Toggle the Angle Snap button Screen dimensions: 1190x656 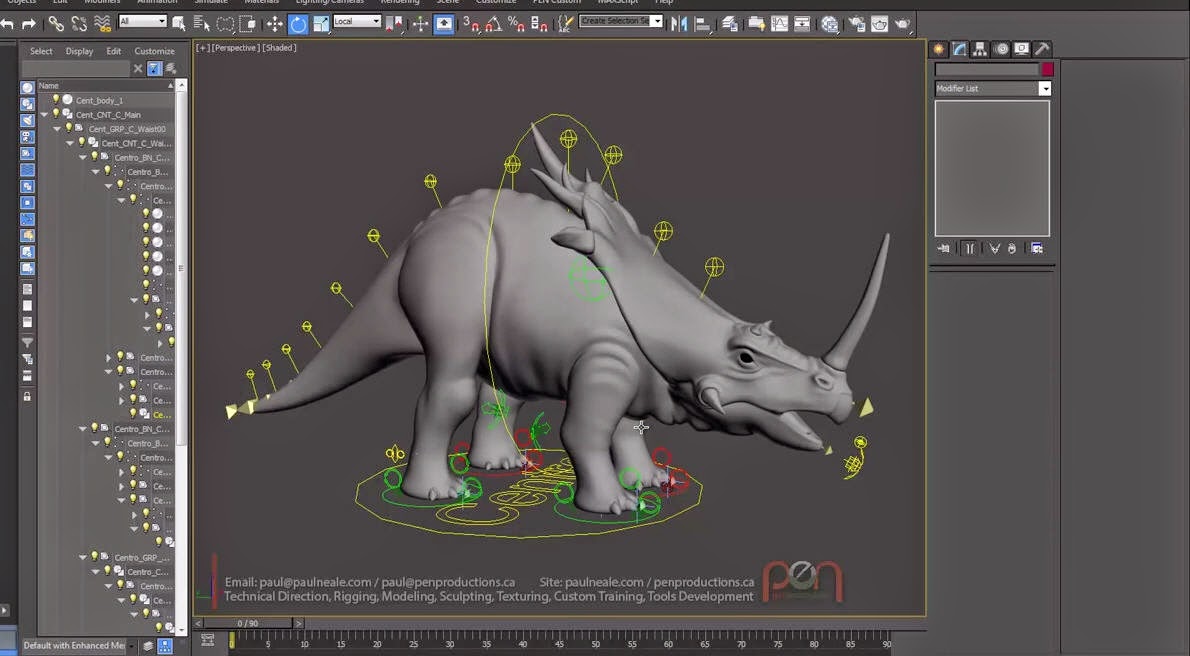[493, 24]
